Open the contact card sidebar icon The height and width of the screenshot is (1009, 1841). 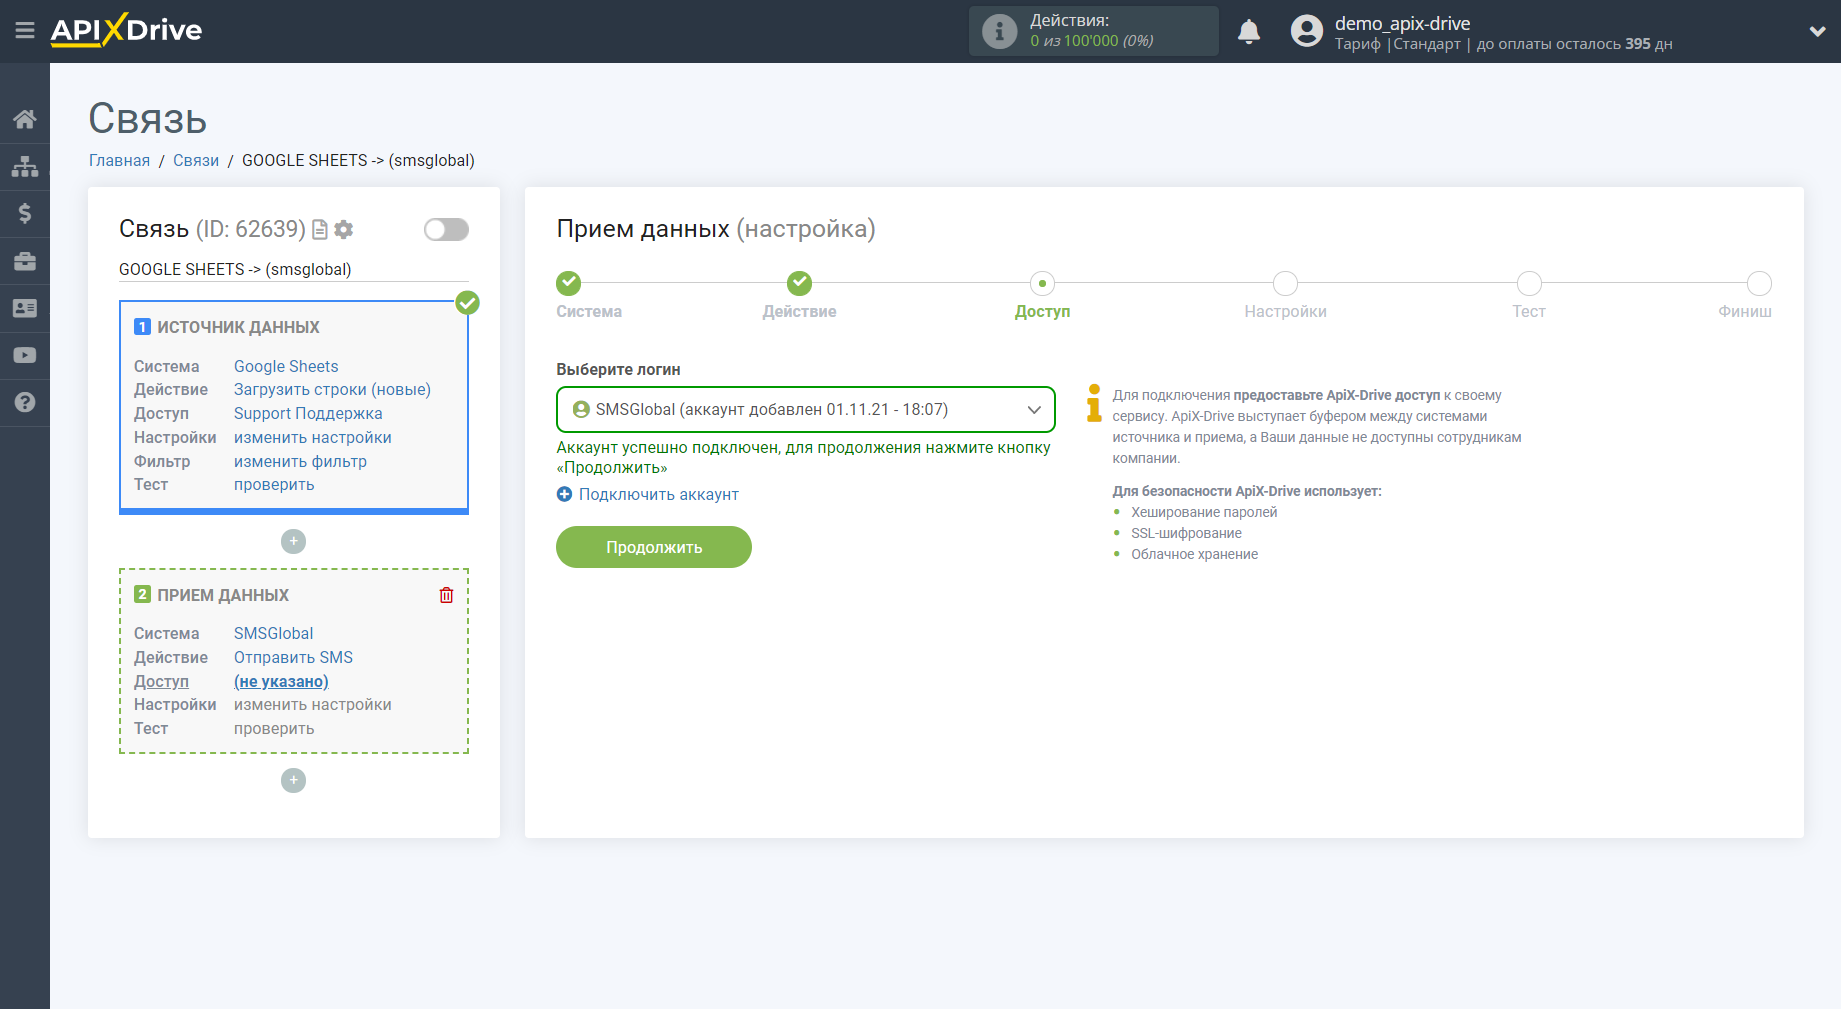click(25, 308)
